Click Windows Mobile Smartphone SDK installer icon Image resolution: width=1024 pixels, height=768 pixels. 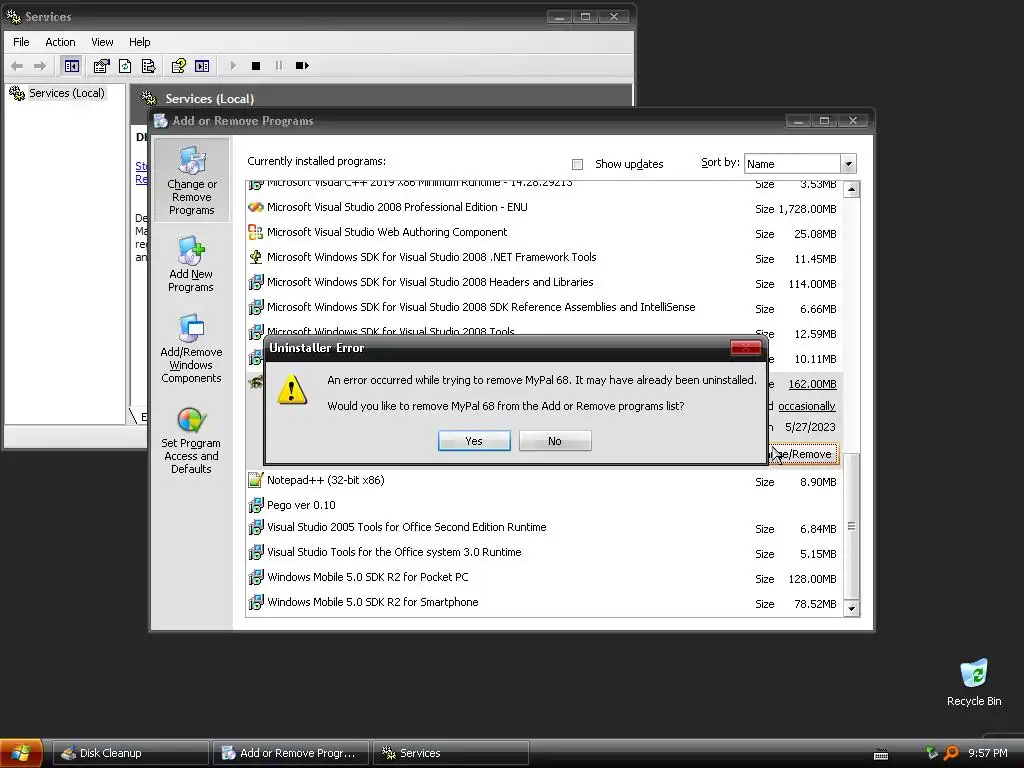coord(255,601)
